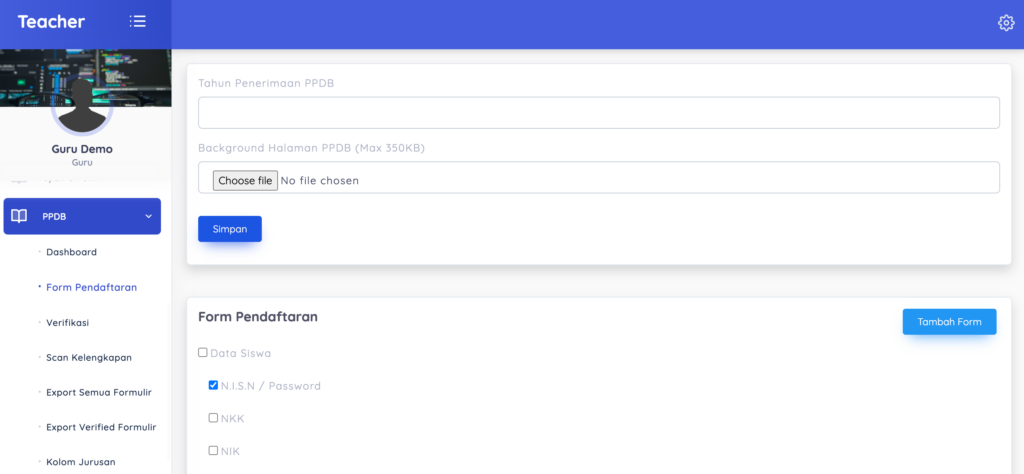Tick the NIK checkbox
Viewport: 1024px width, 474px height.
pos(213,450)
